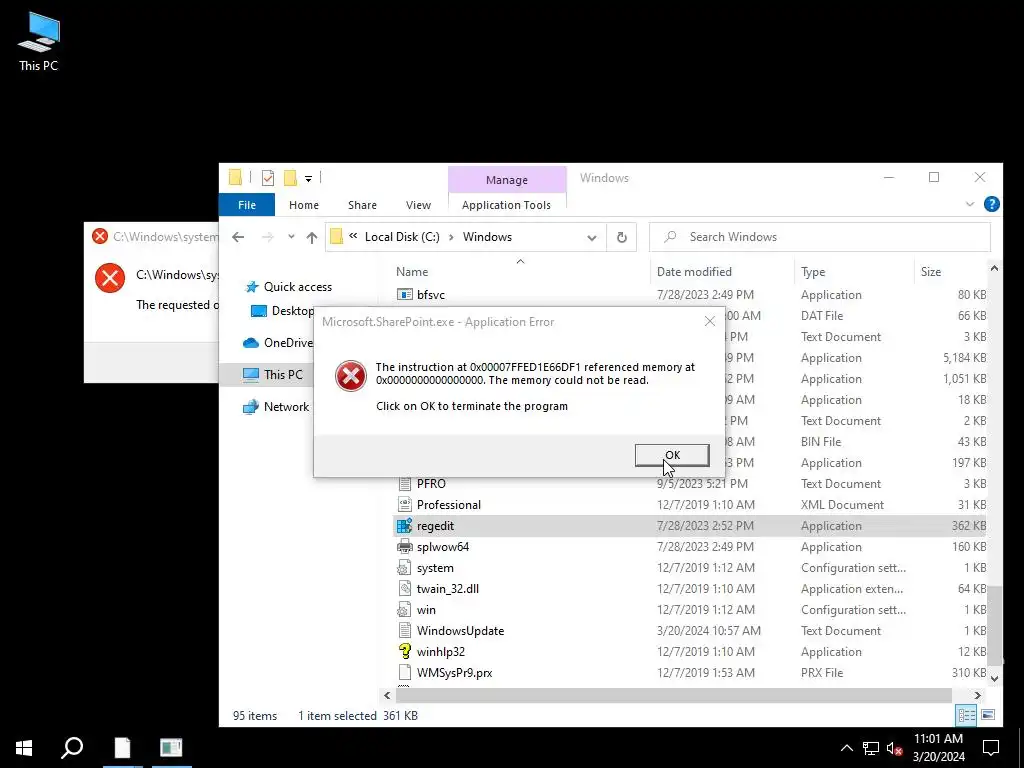
Task: Select the win configuration settings file
Action: pos(426,610)
